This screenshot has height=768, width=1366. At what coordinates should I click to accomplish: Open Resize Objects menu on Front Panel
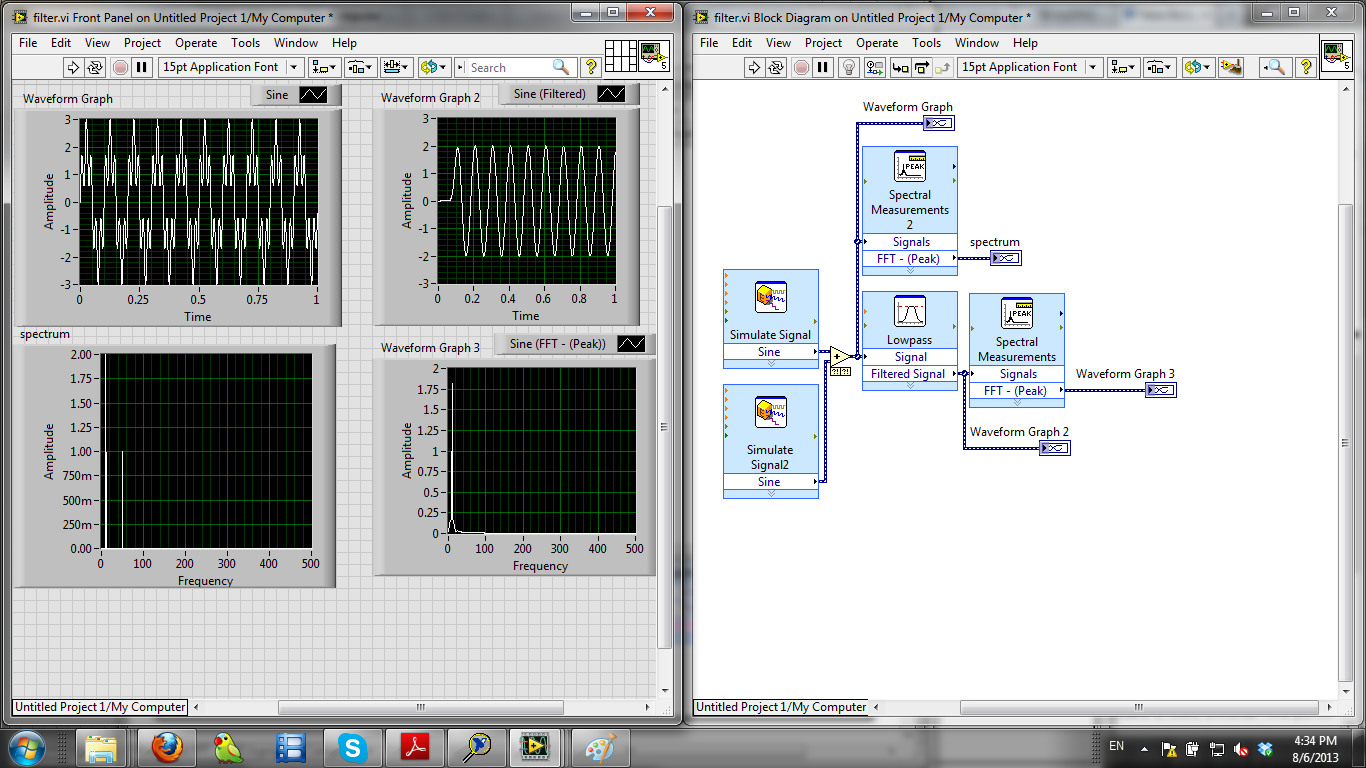coord(395,67)
